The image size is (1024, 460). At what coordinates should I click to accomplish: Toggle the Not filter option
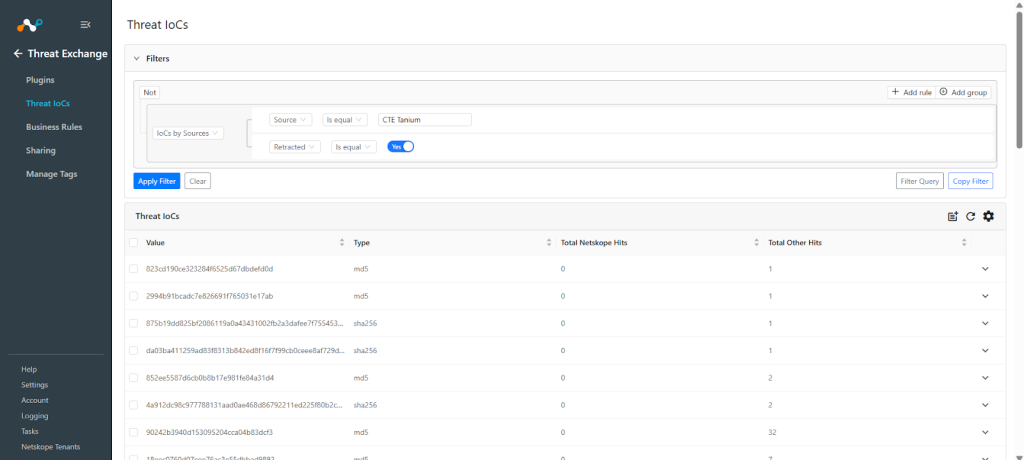[150, 93]
